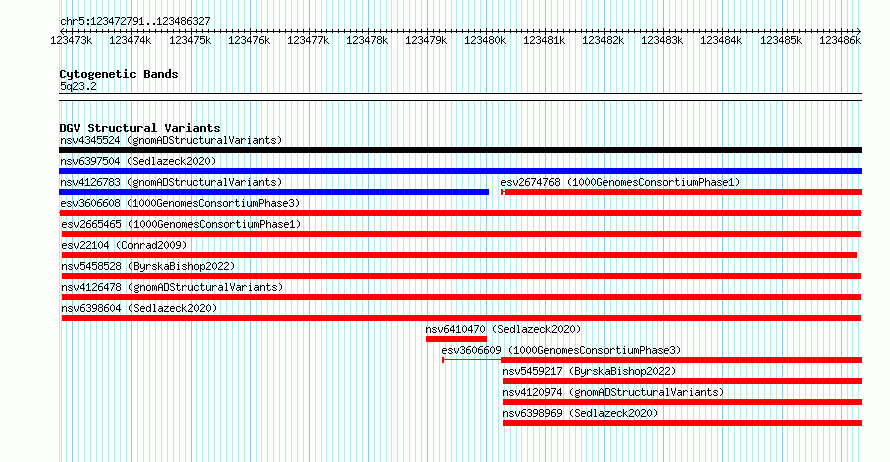Open esv3606608 1000GenomesConsortiumPhase3 label
890x462 pixels.
(180, 203)
